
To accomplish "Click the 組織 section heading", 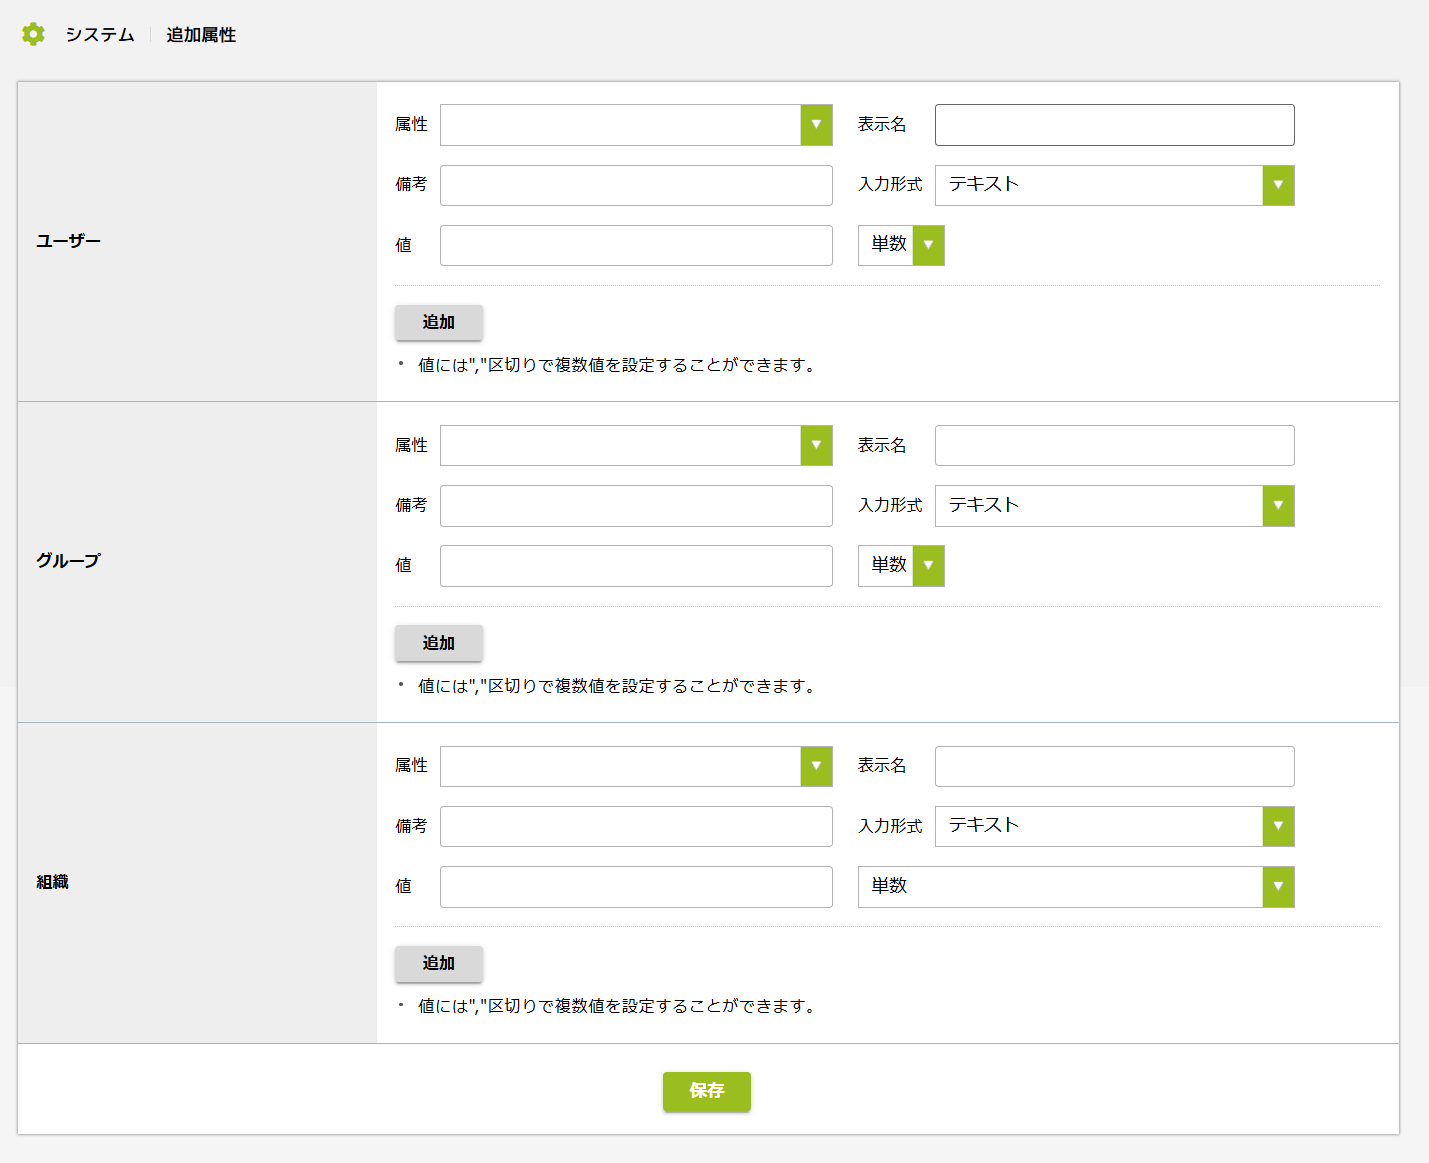I will (x=52, y=882).
